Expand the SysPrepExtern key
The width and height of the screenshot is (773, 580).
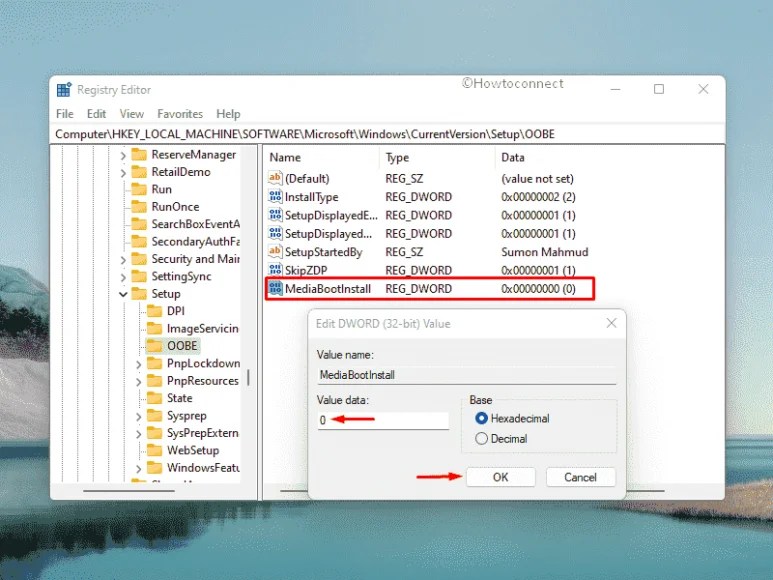[139, 434]
